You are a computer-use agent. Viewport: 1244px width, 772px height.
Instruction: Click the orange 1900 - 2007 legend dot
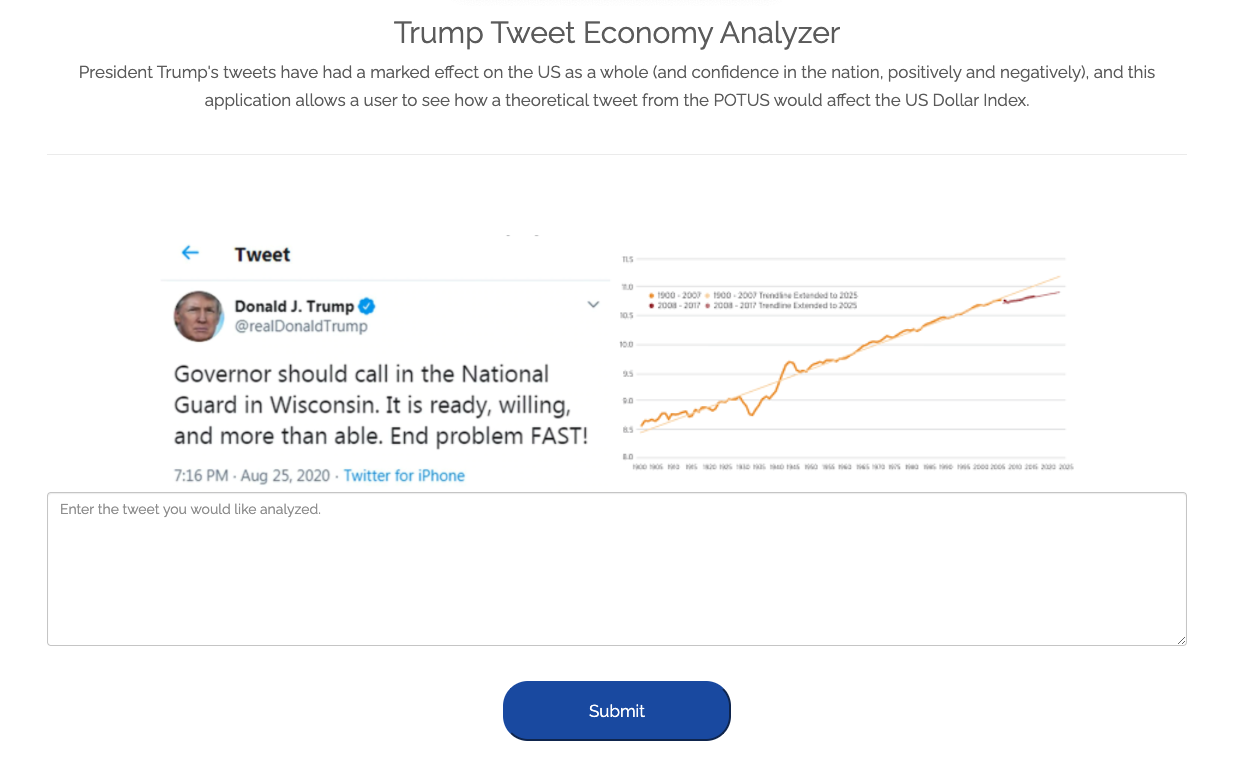(x=651, y=296)
